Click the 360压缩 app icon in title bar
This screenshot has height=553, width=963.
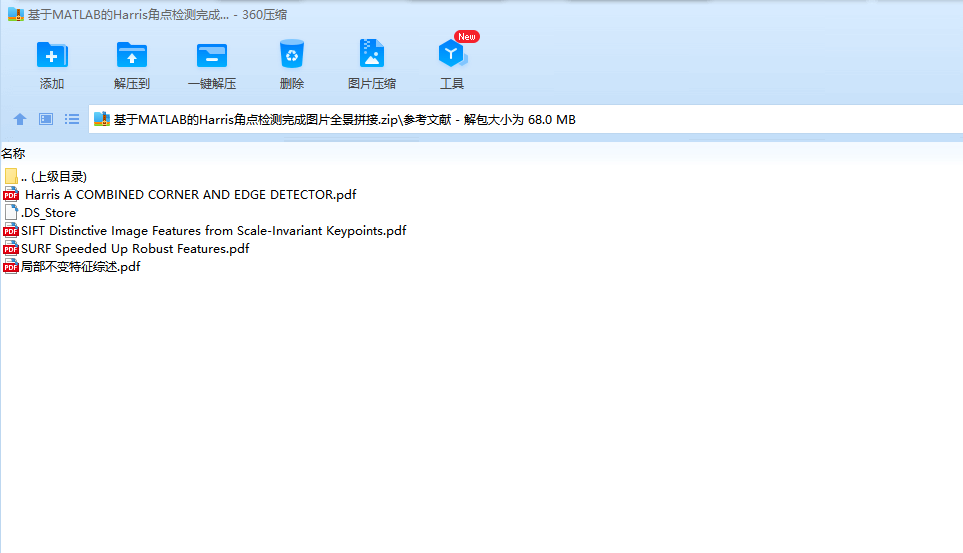[15, 15]
